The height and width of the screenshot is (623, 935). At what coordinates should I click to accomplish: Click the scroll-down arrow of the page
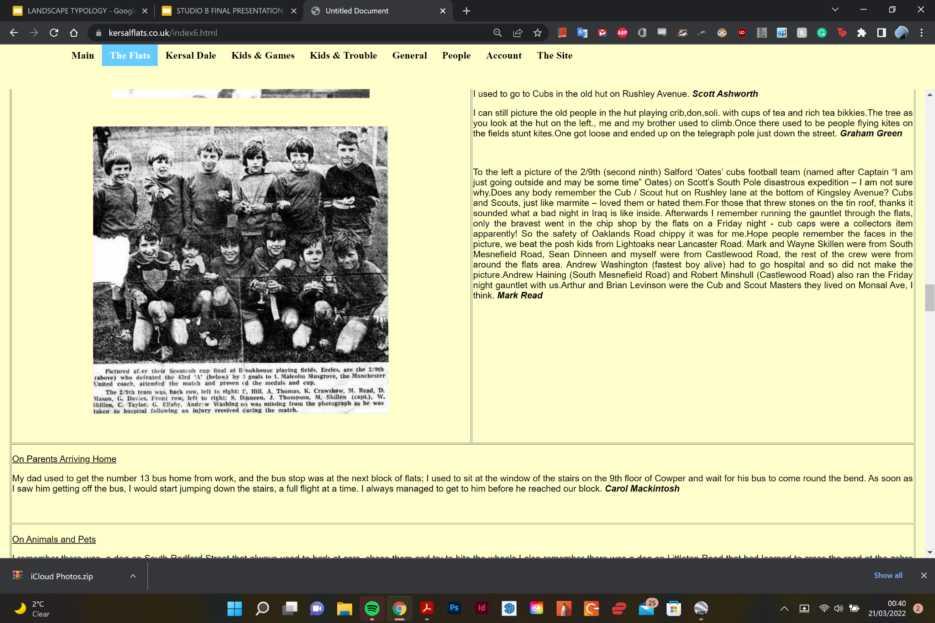pyautogui.click(x=930, y=553)
